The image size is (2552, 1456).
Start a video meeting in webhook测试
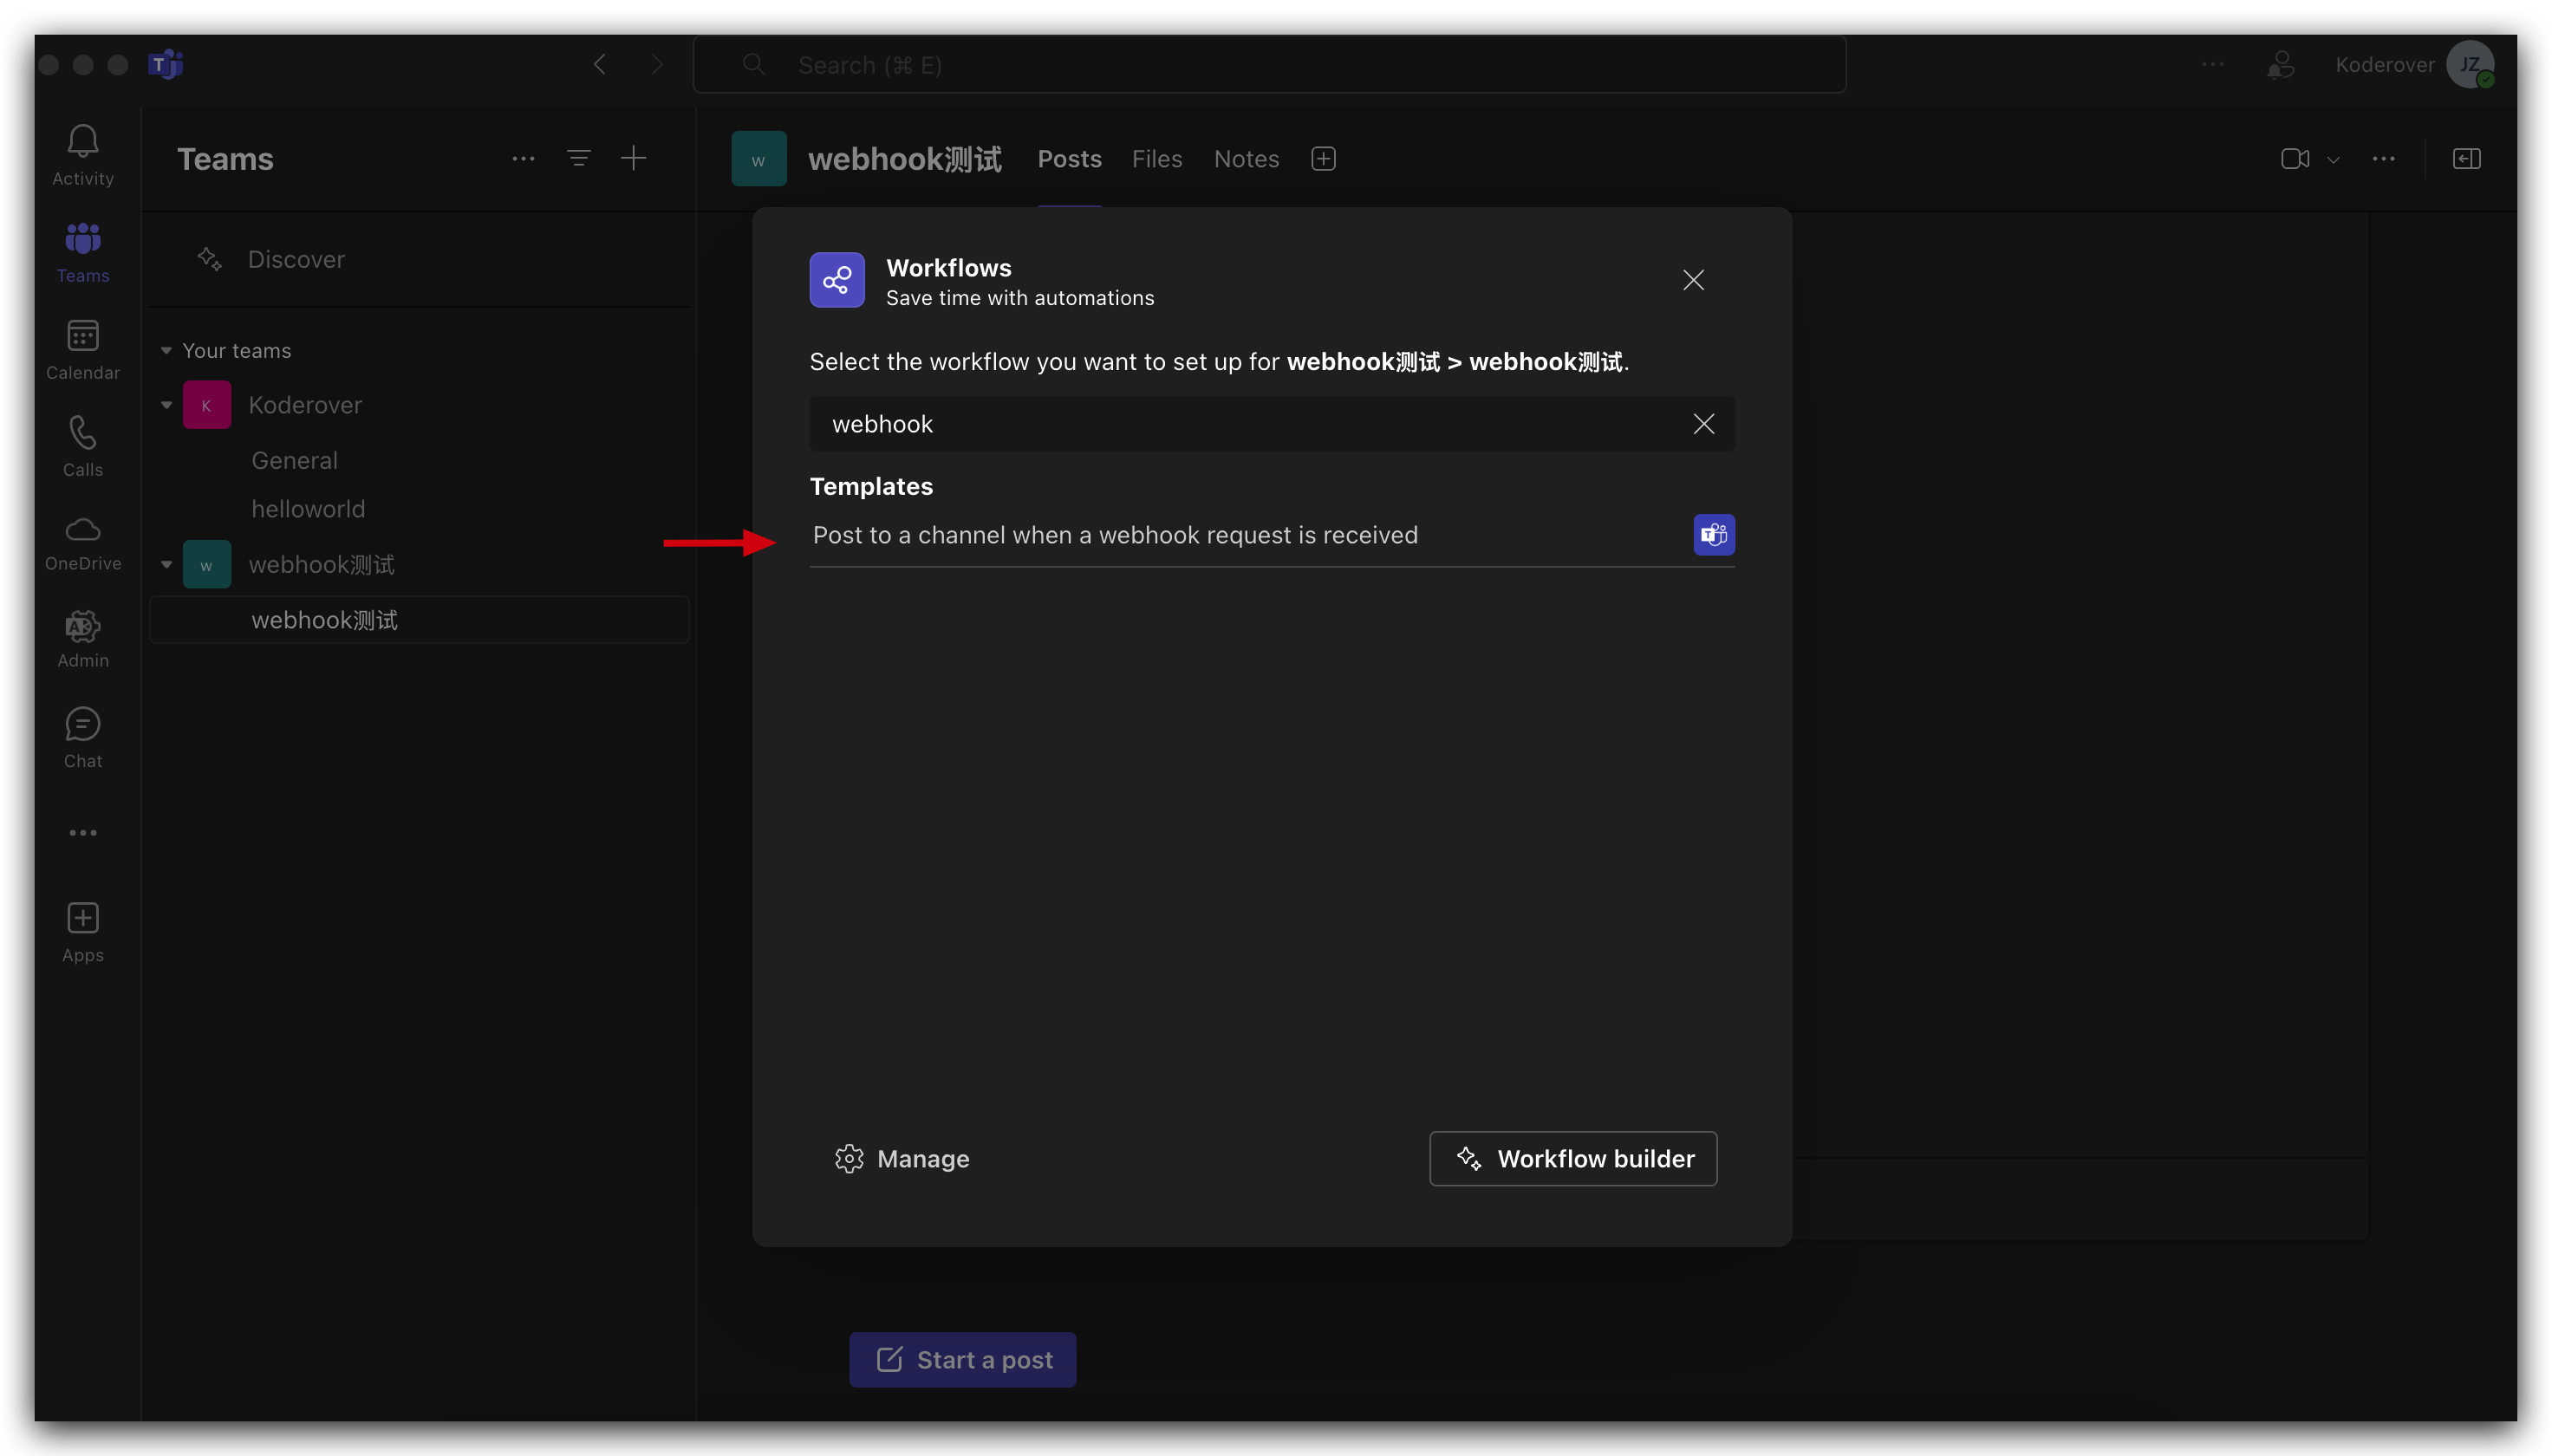2294,158
